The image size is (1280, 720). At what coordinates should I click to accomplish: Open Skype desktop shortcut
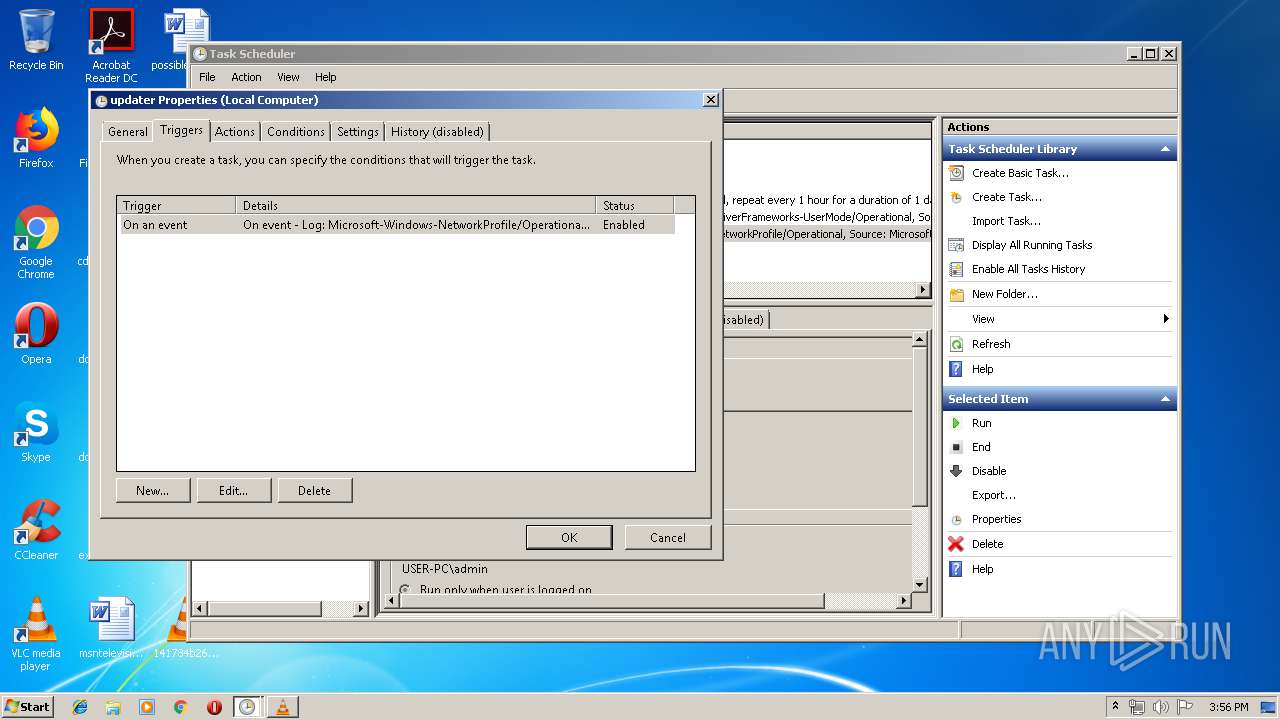coord(36,432)
